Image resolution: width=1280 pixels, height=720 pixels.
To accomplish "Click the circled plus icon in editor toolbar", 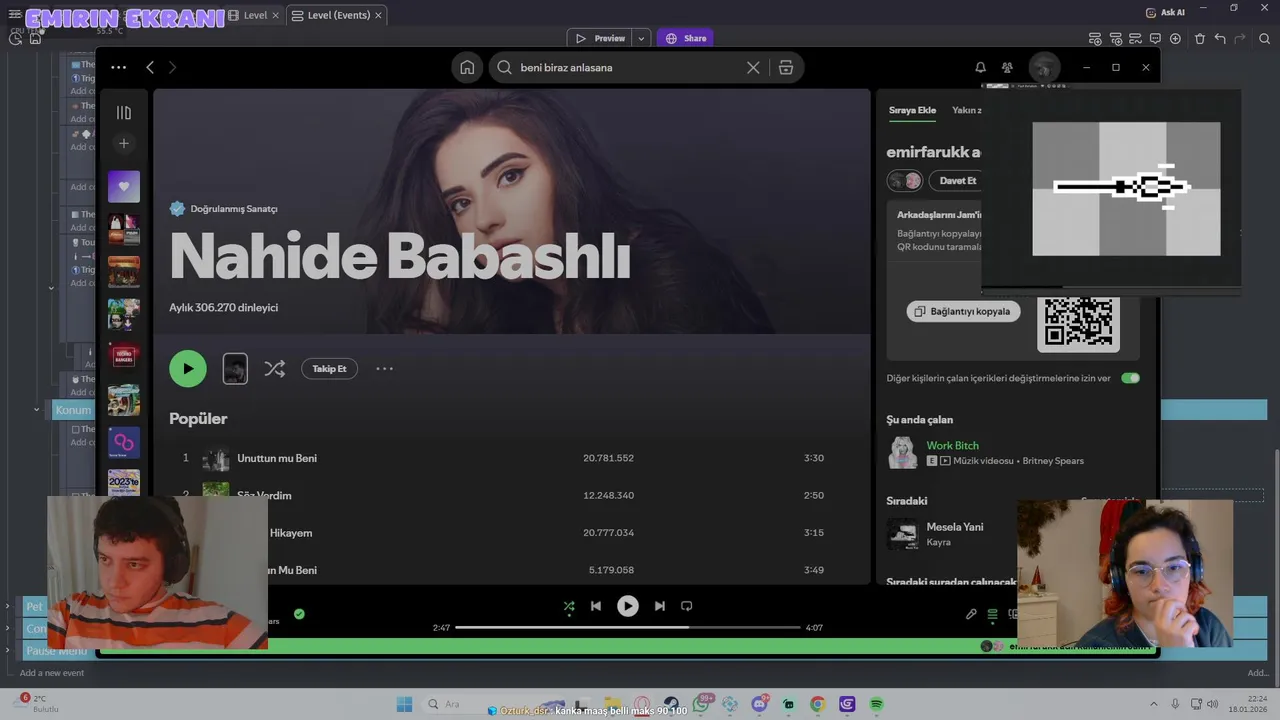I will [x=1175, y=38].
